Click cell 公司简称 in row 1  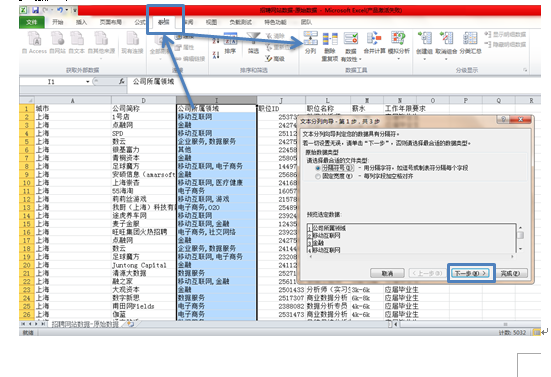coord(143,109)
